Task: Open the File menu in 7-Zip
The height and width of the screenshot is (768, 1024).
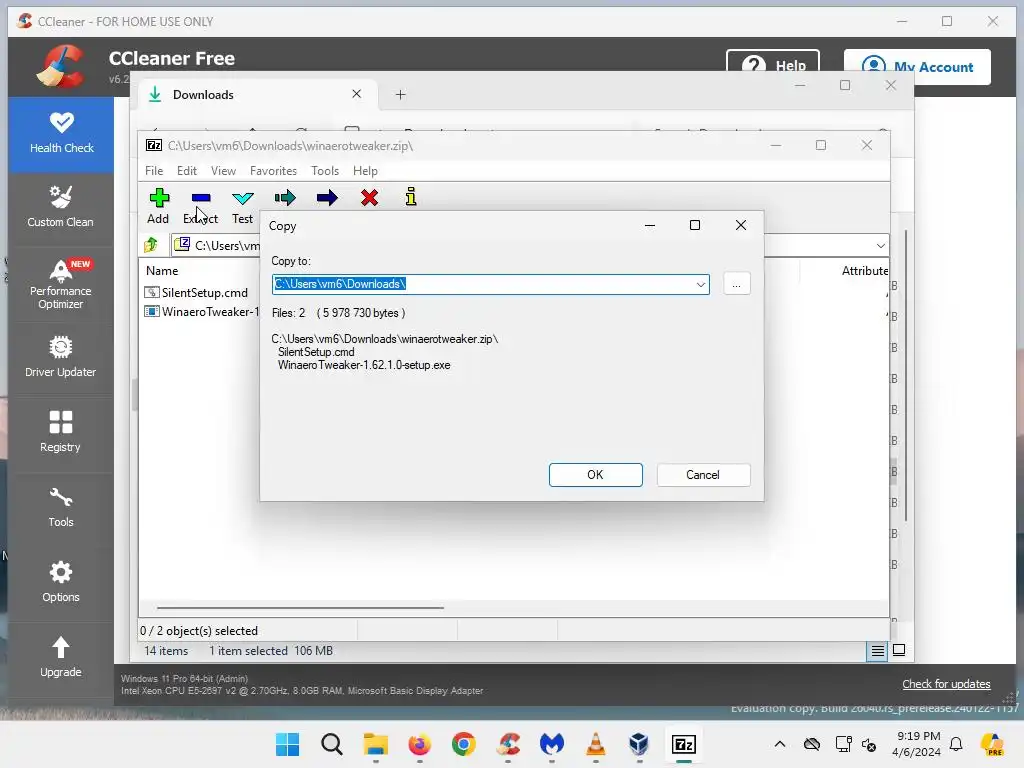Action: pos(154,170)
